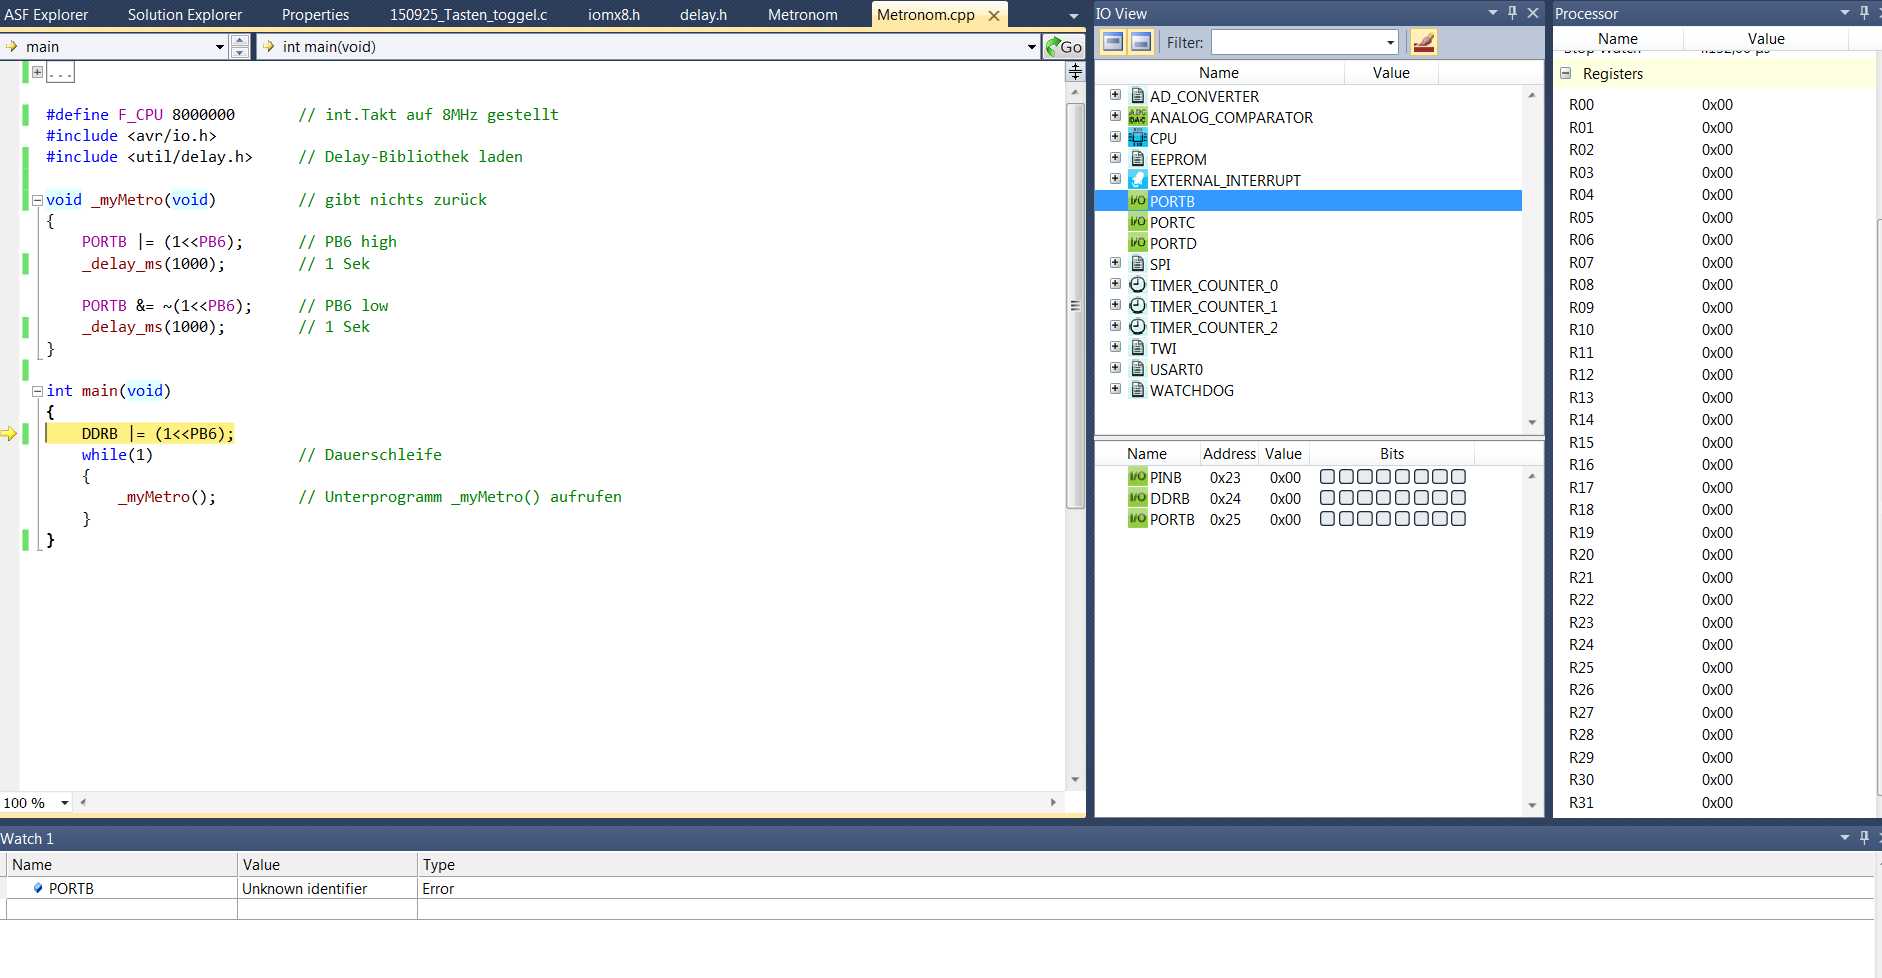Screen dimensions: 1882x978
Task: Collapse the _myMetro function code block
Action: coord(37,199)
